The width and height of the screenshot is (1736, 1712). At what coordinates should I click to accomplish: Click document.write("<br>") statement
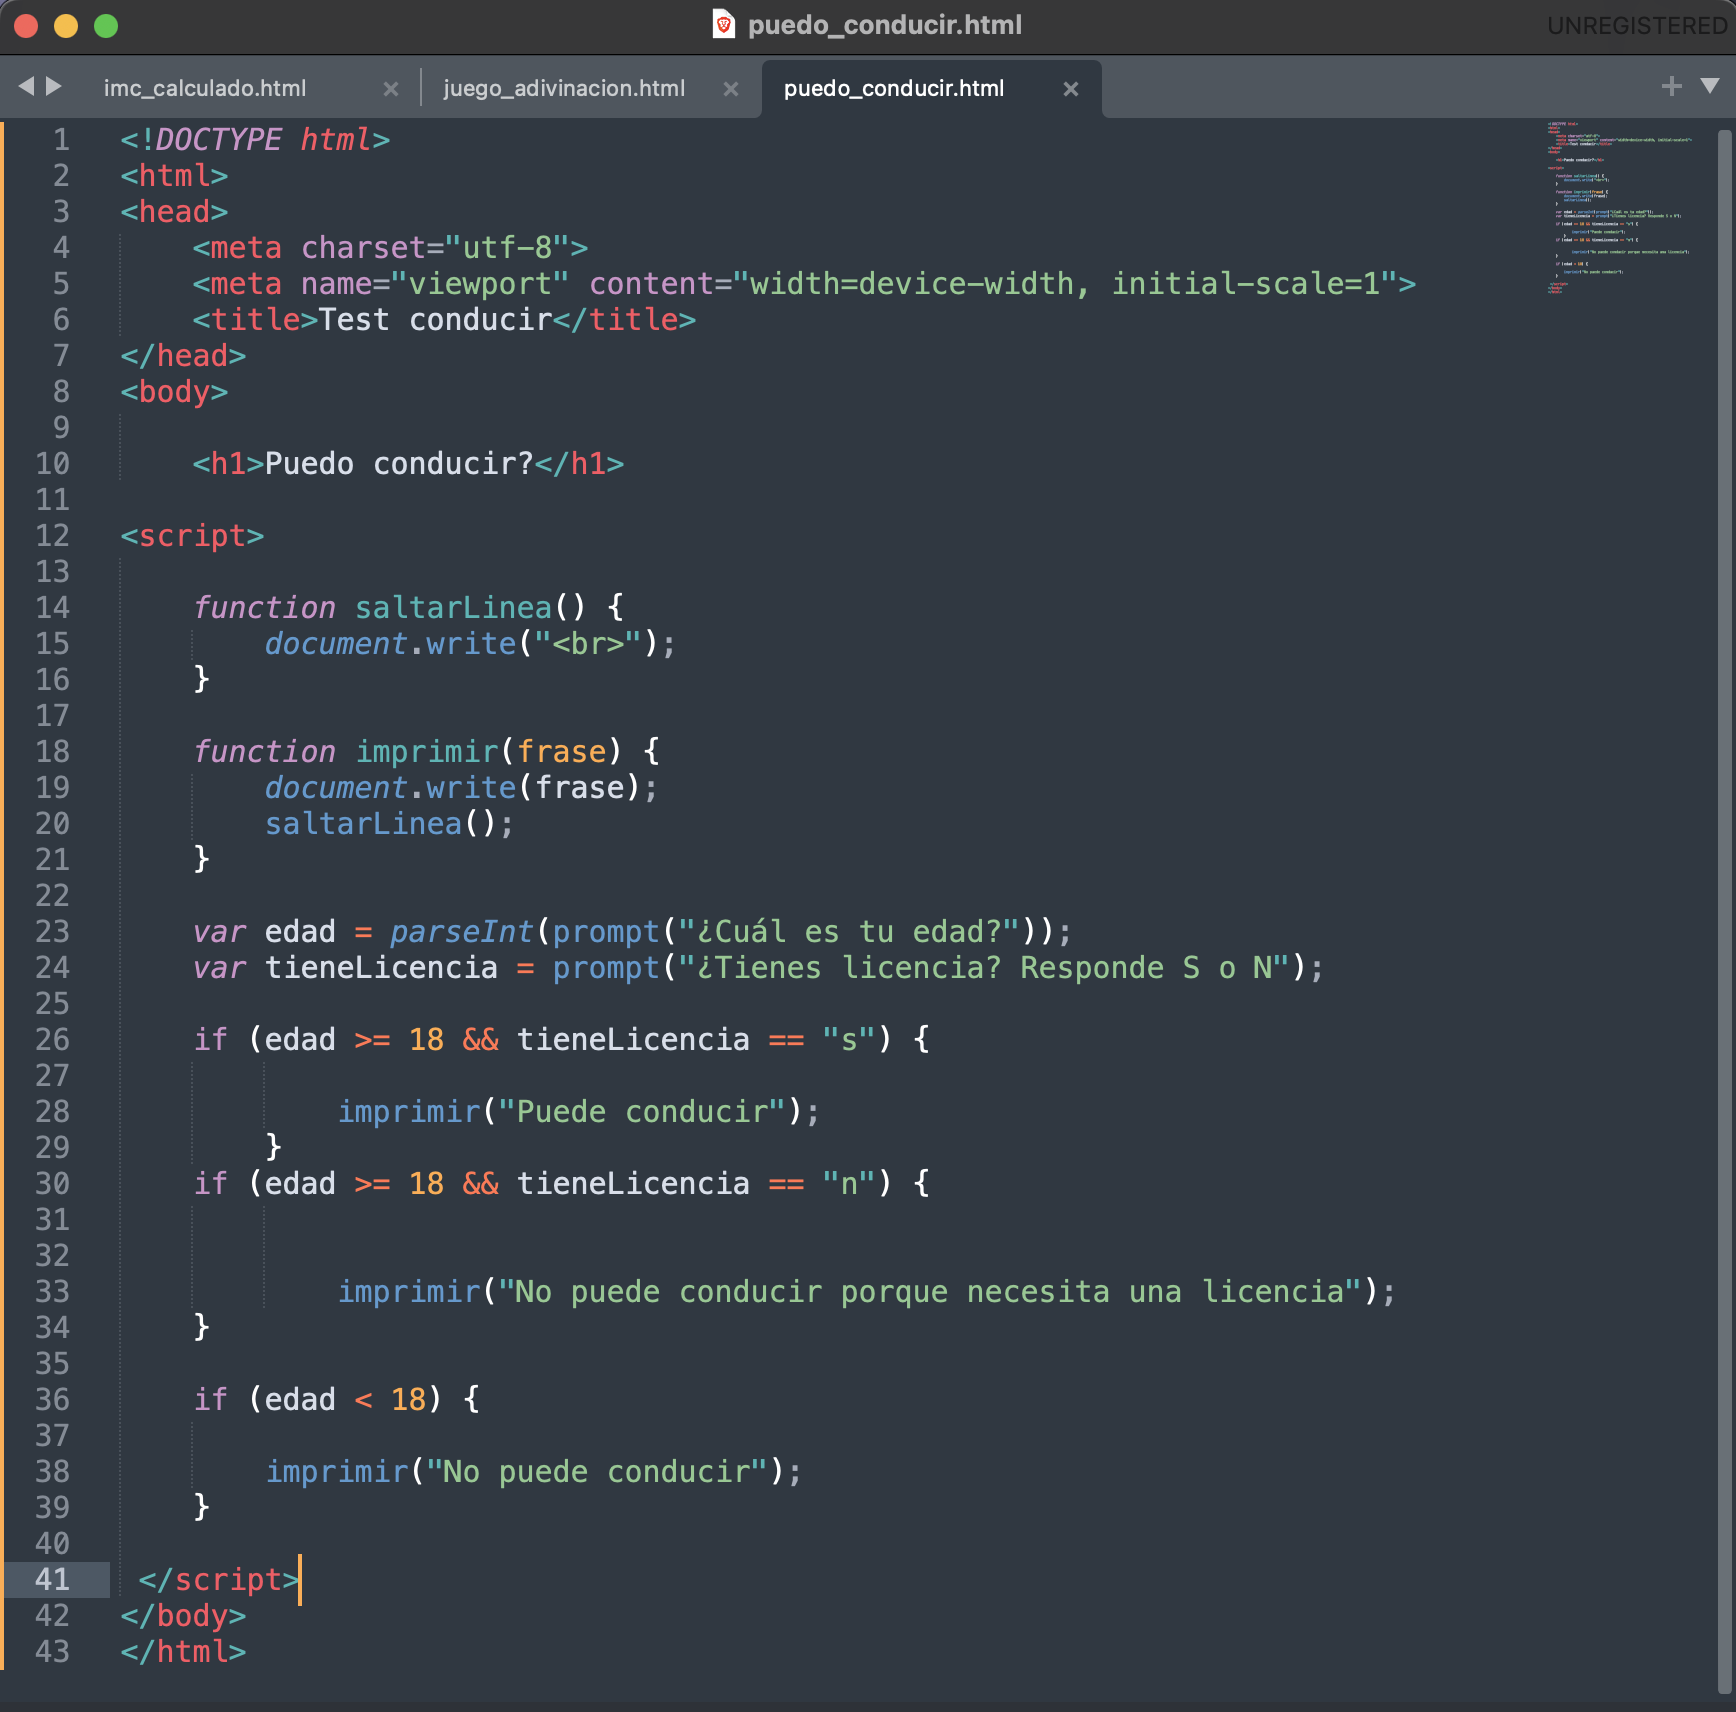pyautogui.click(x=470, y=644)
